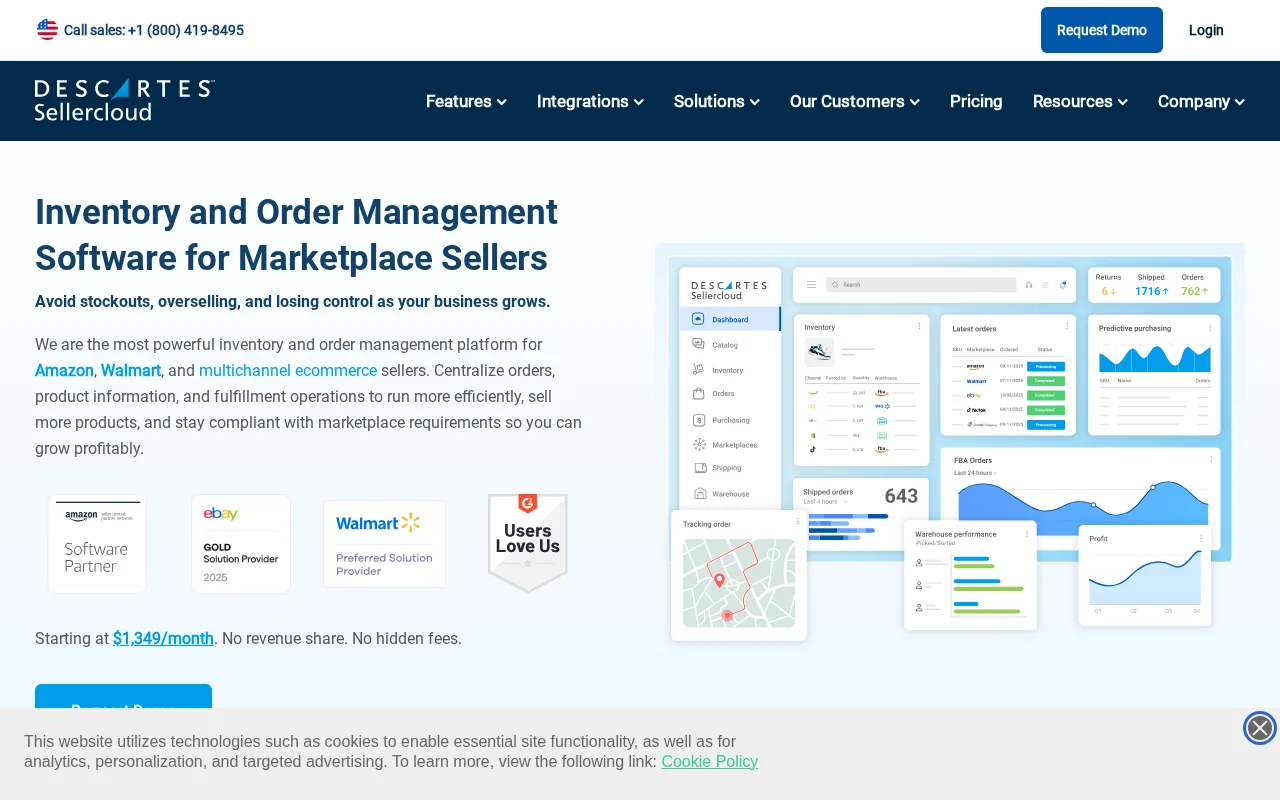Close the cookie notice banner

coord(1260,728)
